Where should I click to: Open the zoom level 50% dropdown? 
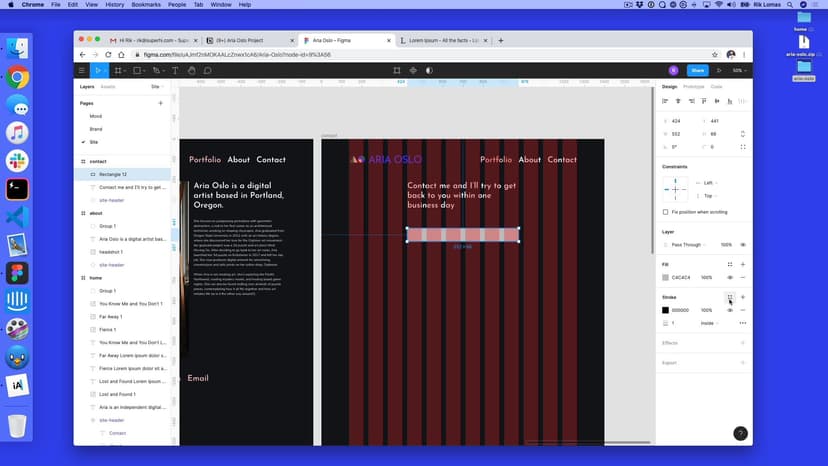739,70
